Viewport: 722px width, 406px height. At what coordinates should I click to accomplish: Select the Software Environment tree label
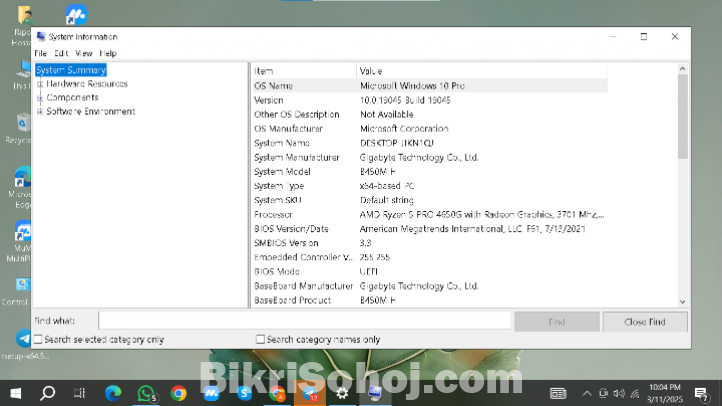pyautogui.click(x=91, y=111)
